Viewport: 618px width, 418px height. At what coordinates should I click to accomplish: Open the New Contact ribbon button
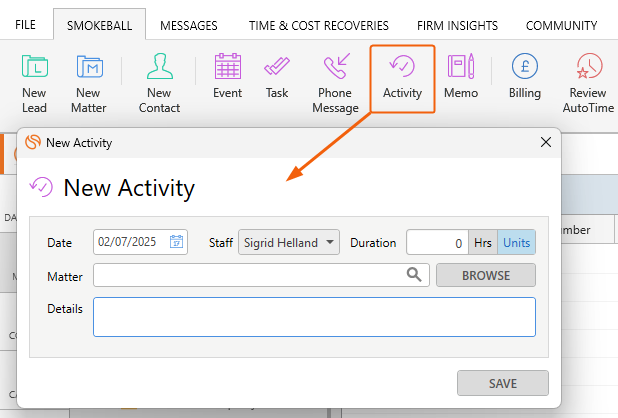point(159,84)
